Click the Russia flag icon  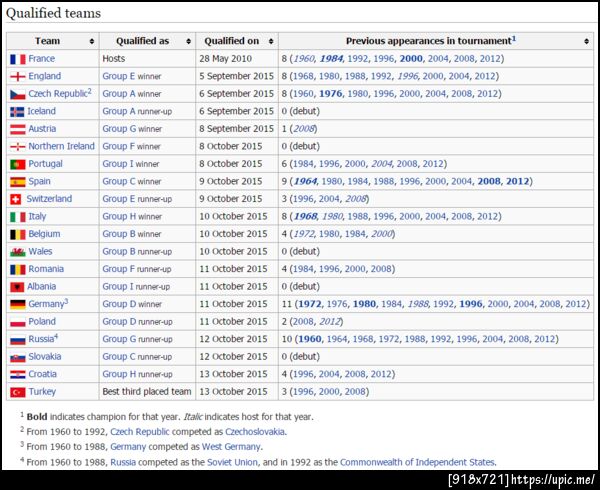18,340
